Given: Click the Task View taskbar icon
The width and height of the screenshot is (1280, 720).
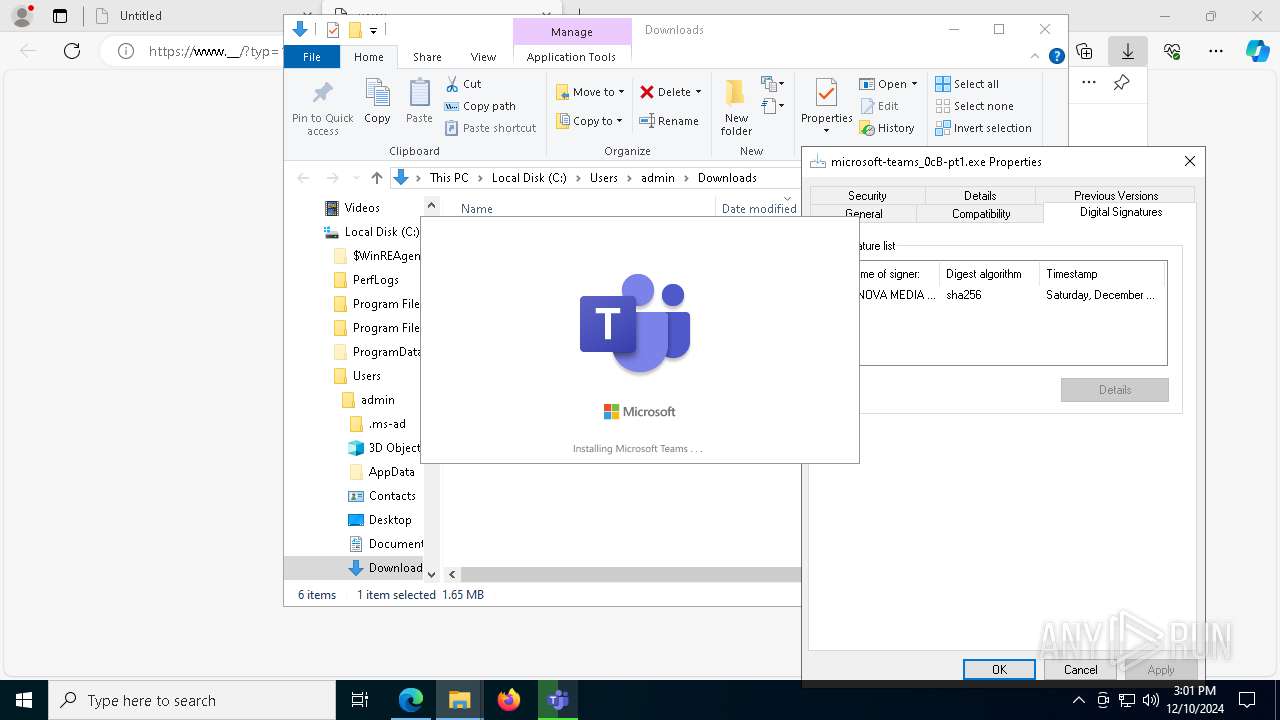Looking at the screenshot, I should [x=360, y=700].
